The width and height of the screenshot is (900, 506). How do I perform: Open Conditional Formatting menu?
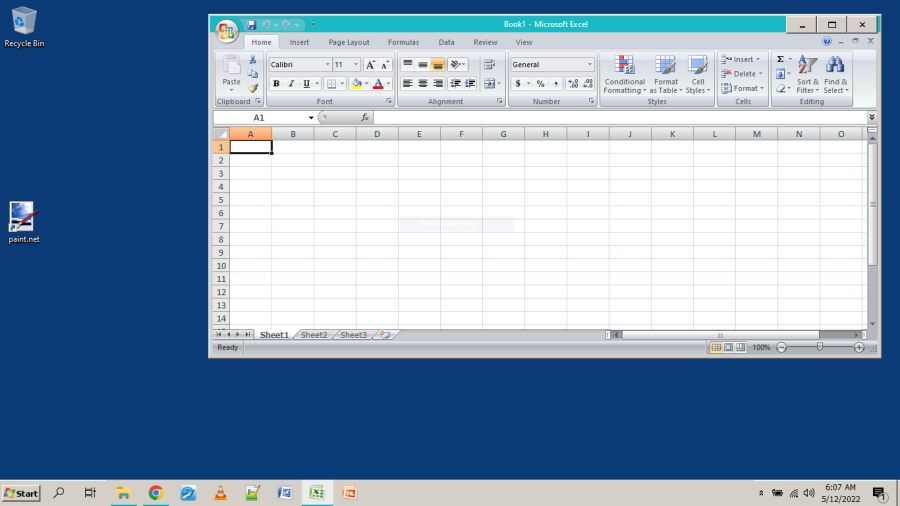point(624,75)
